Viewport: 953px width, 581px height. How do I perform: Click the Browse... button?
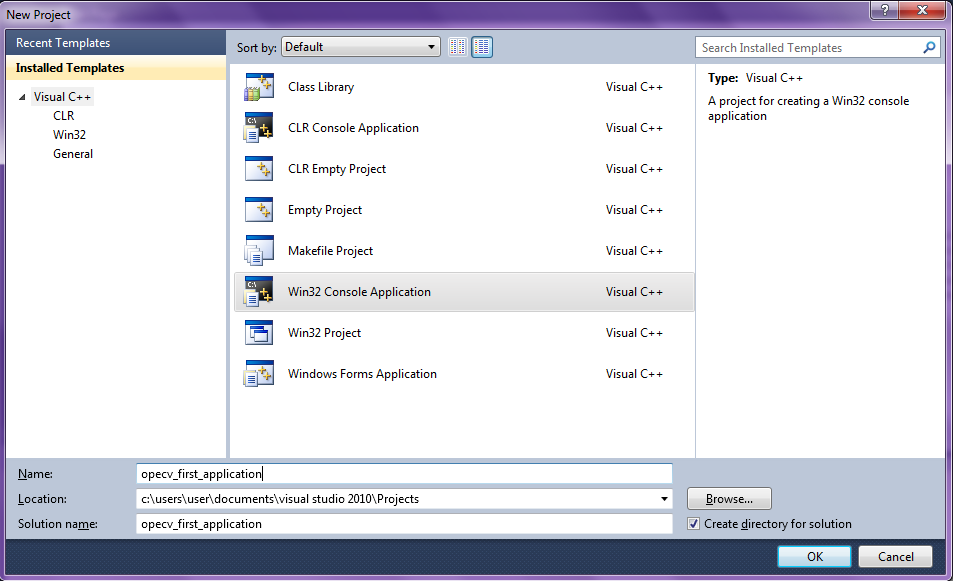pos(729,499)
